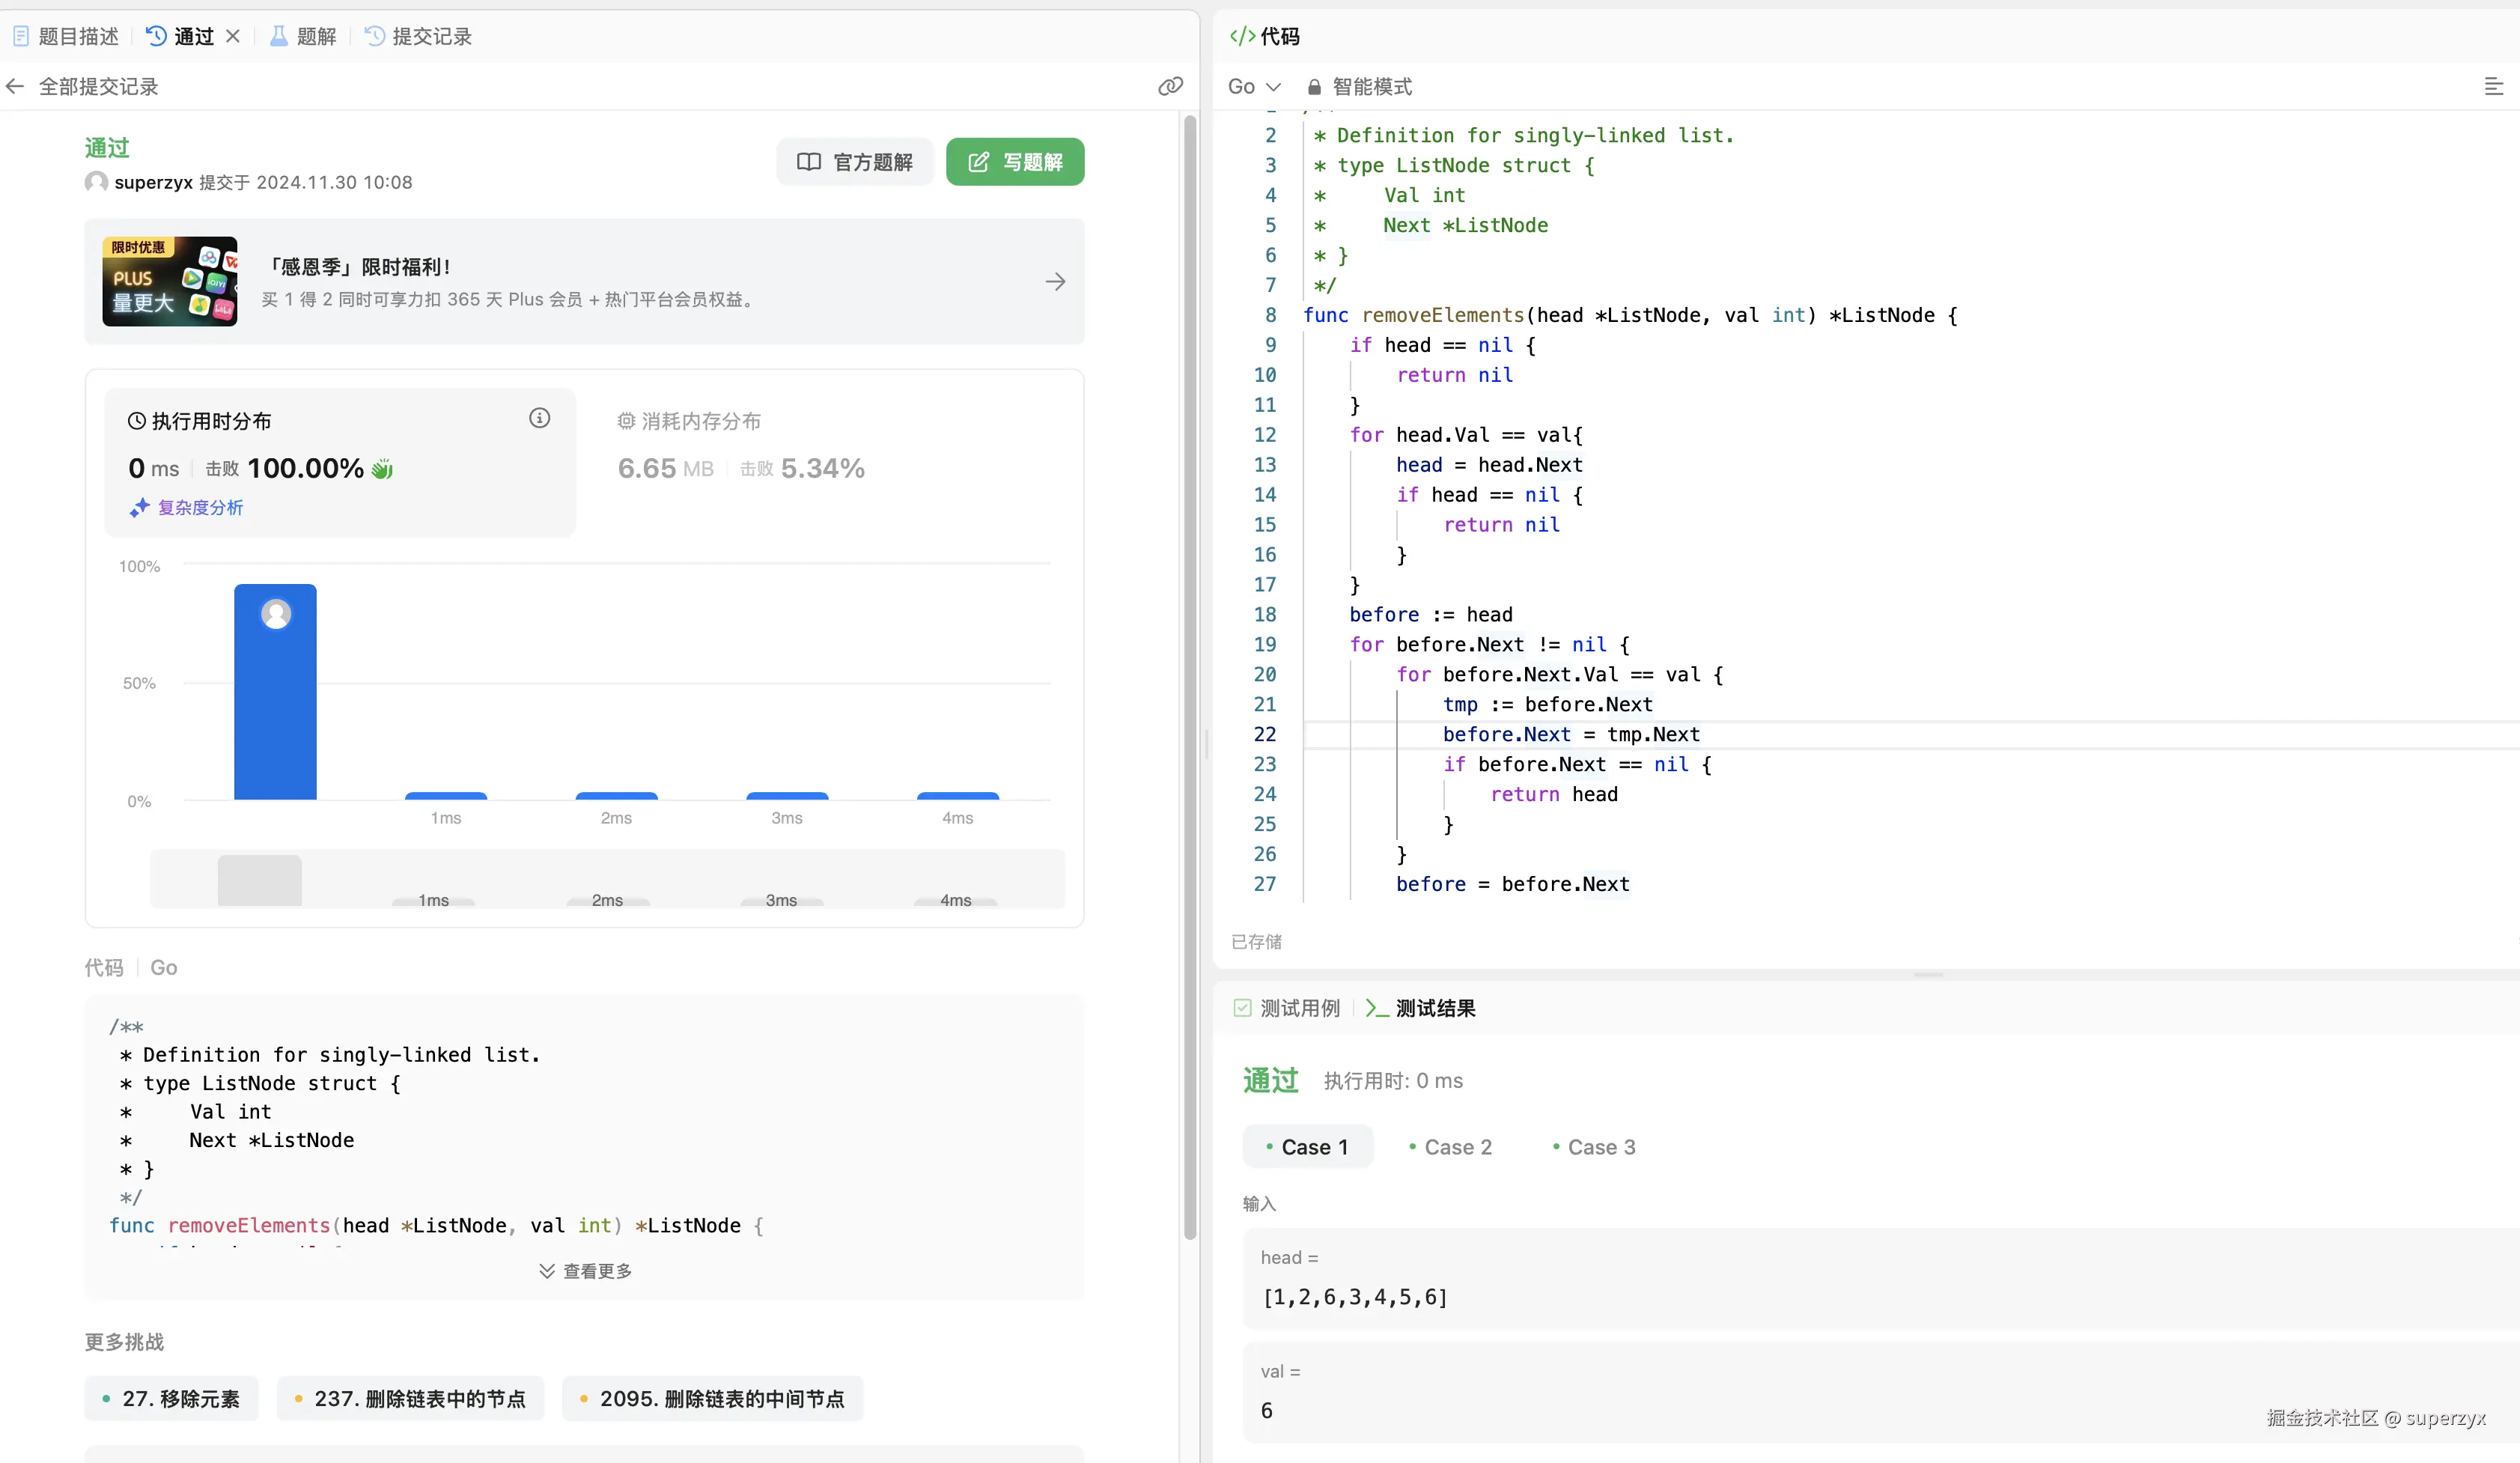
Task: Select test Case 1
Action: pyautogui.click(x=1307, y=1147)
